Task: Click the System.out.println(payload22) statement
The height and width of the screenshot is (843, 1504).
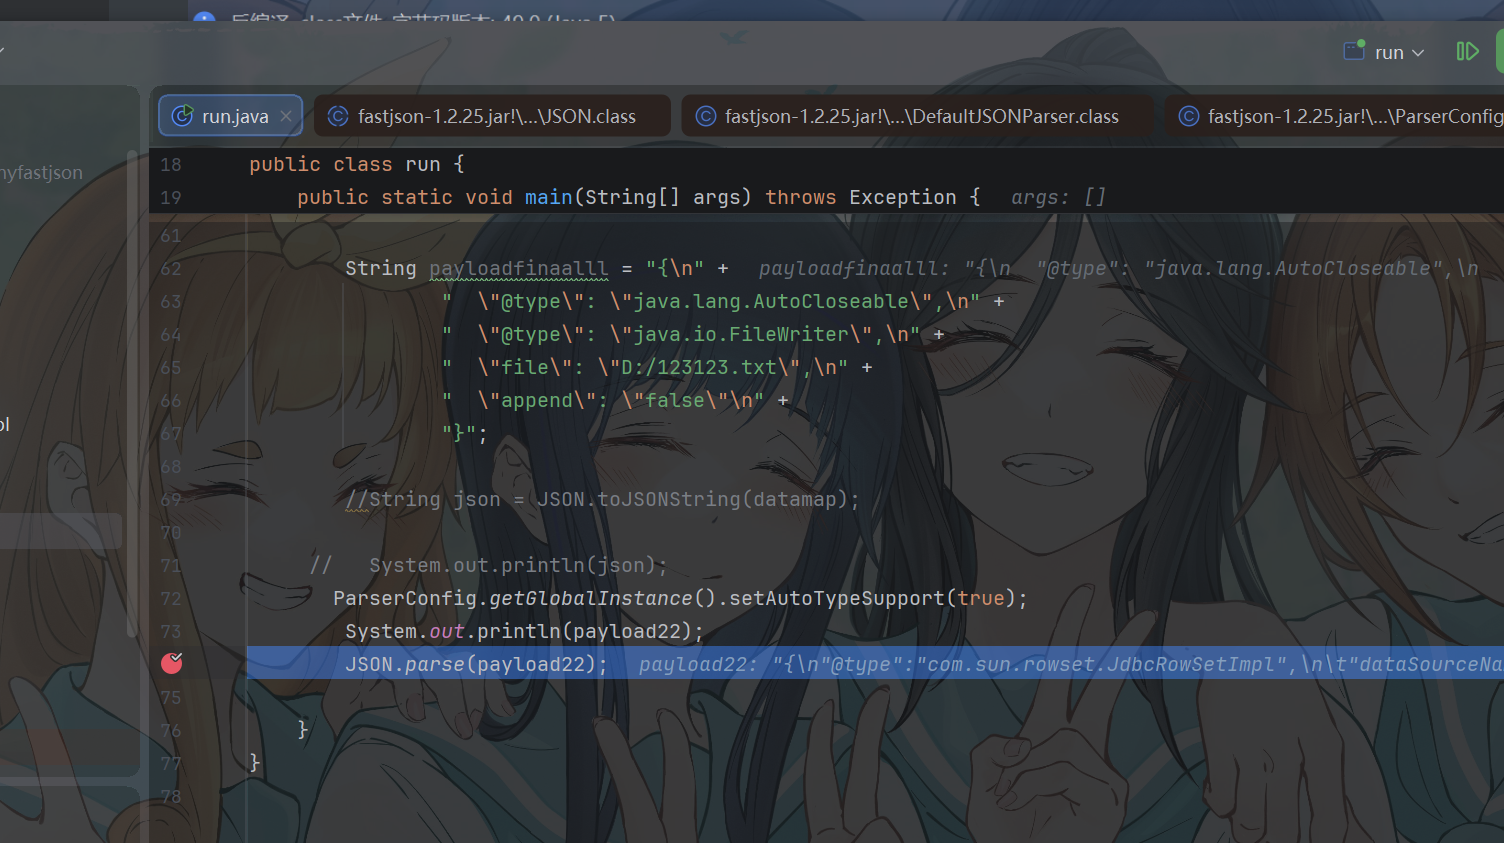Action: coord(524,631)
